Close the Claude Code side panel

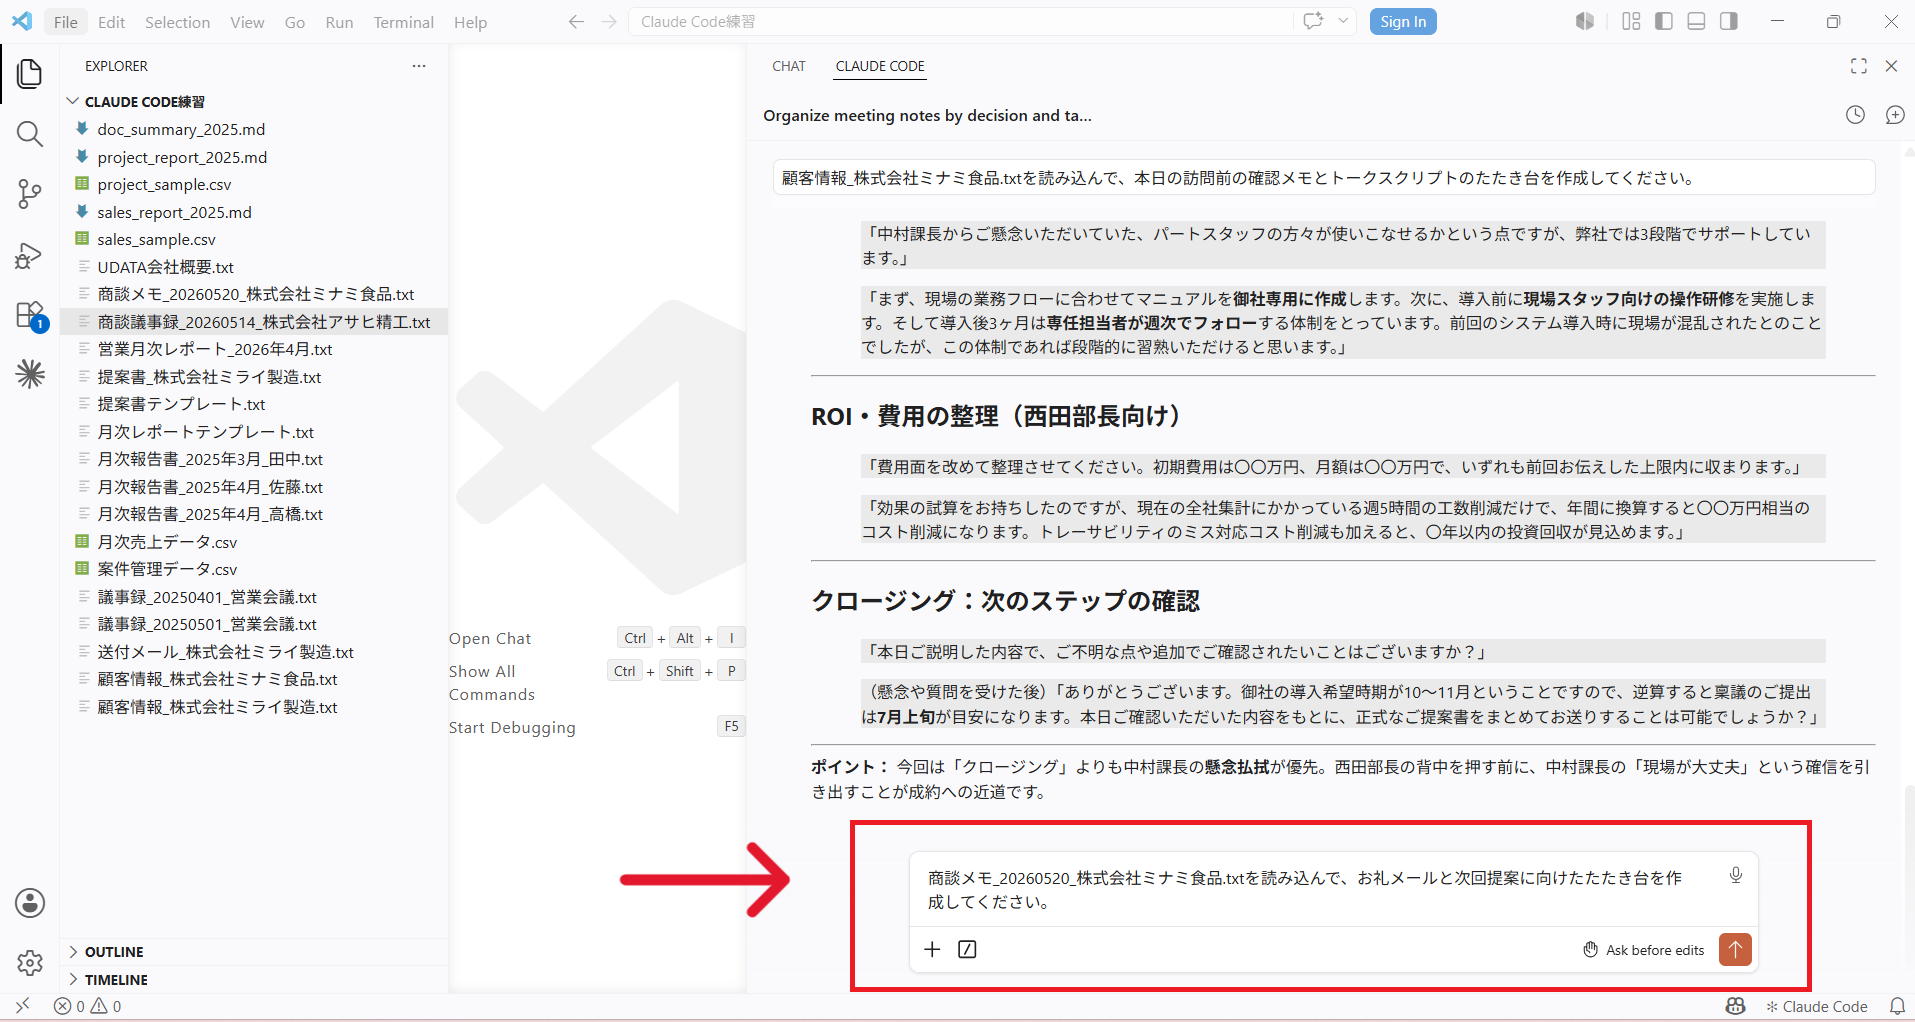coord(1891,66)
